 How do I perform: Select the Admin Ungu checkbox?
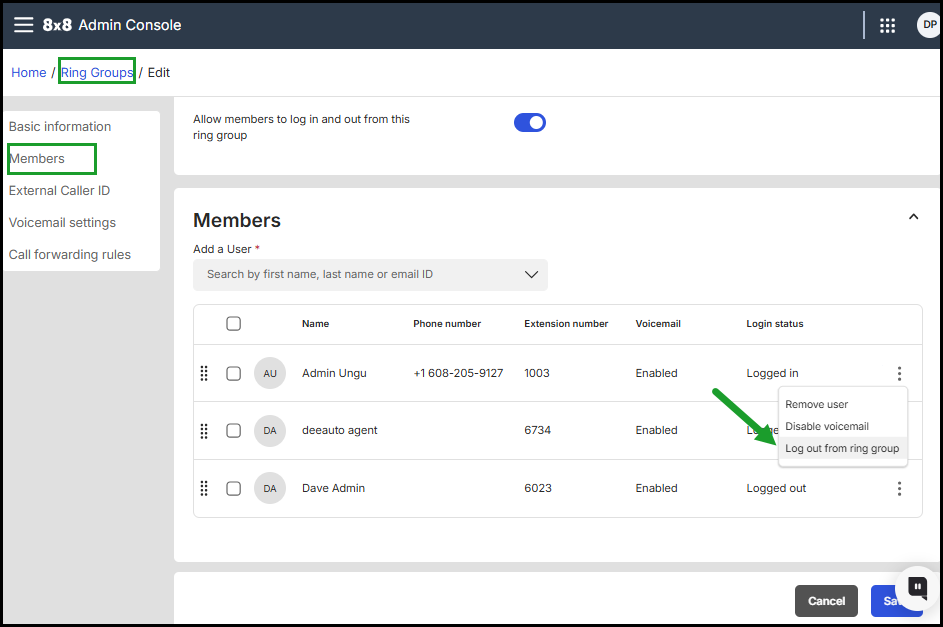233,373
